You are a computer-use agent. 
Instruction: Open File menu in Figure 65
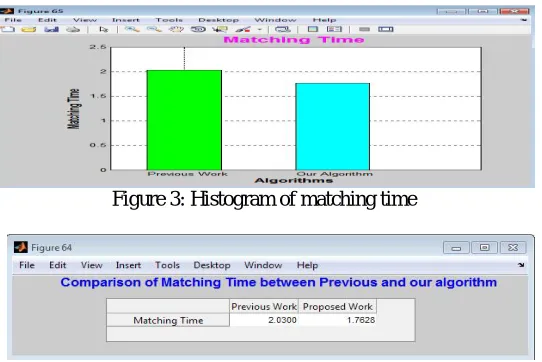point(13,20)
